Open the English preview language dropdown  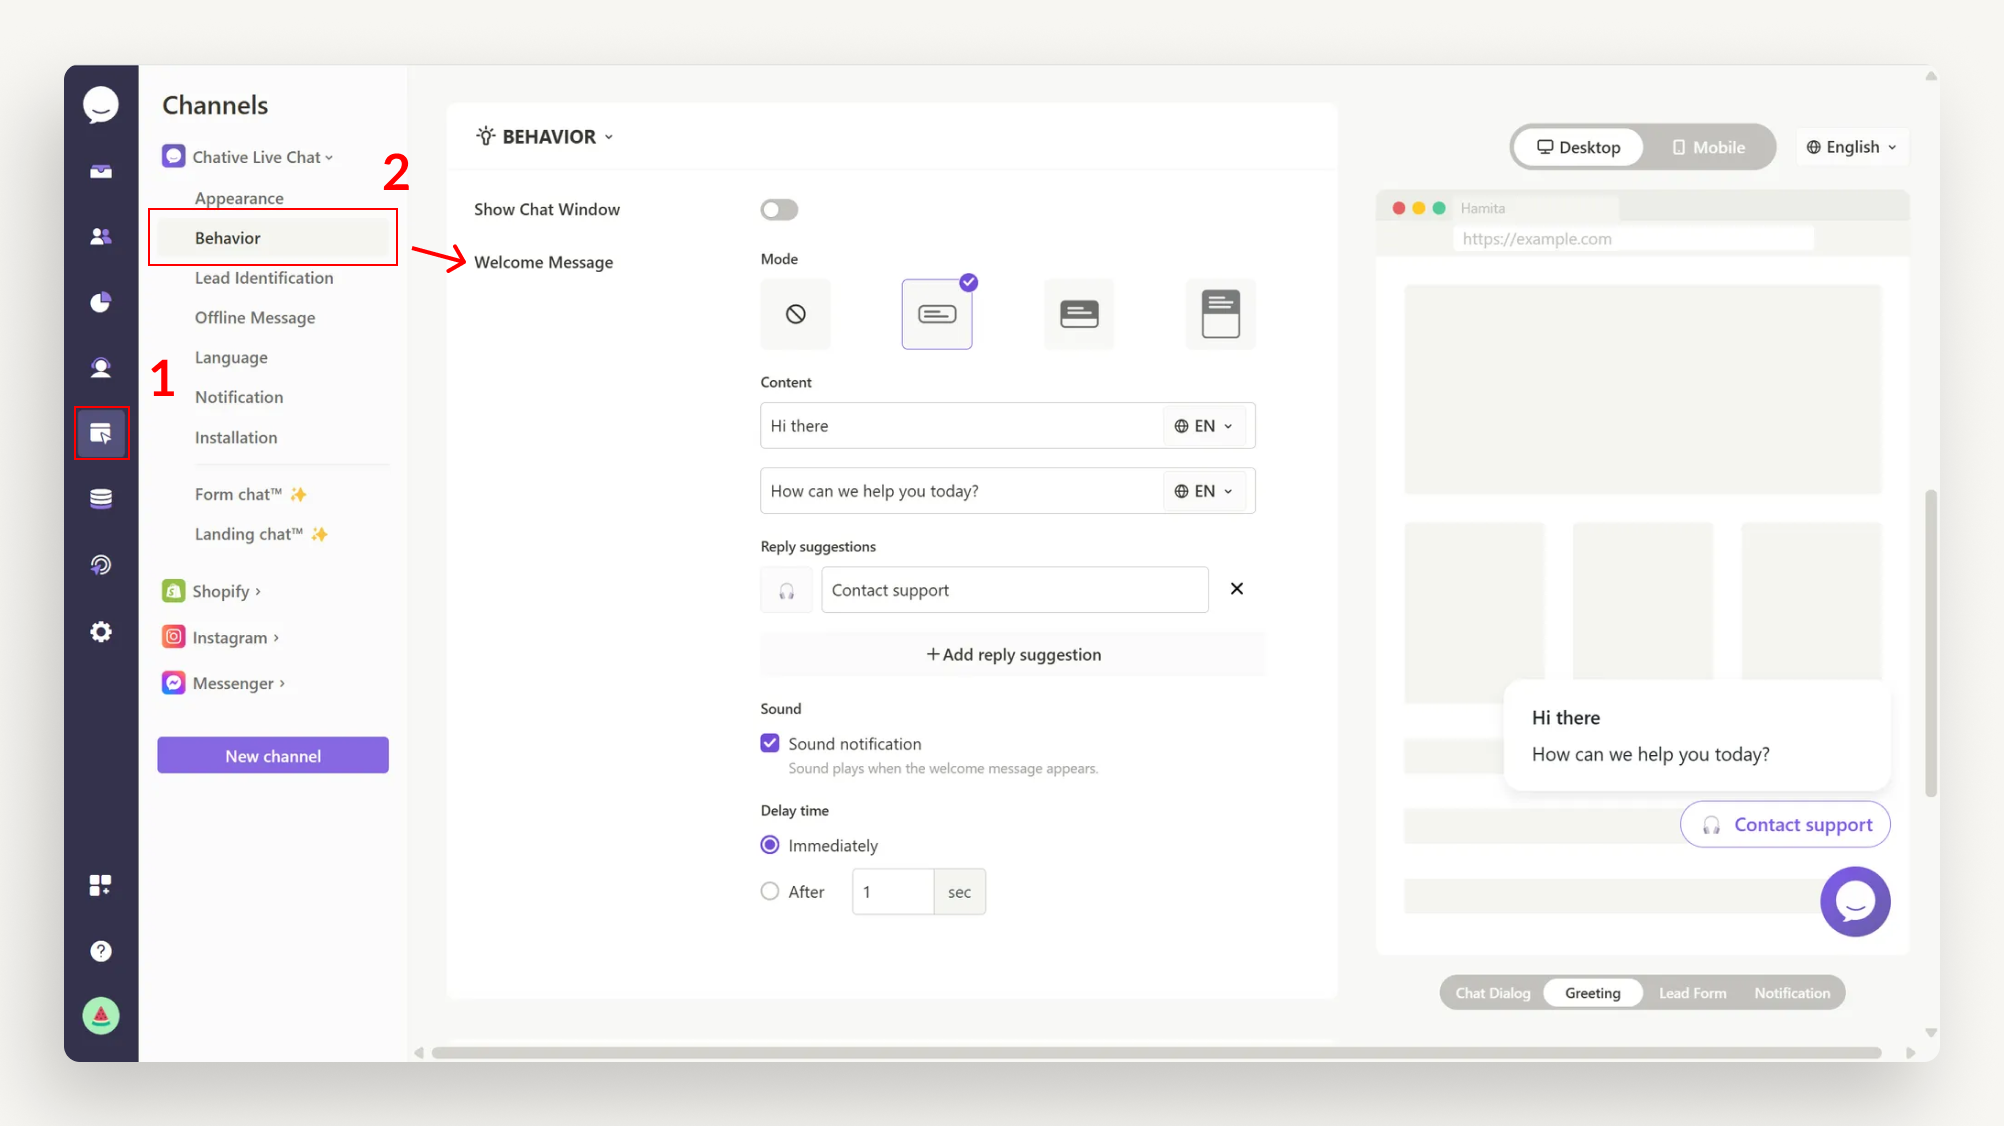(1851, 147)
